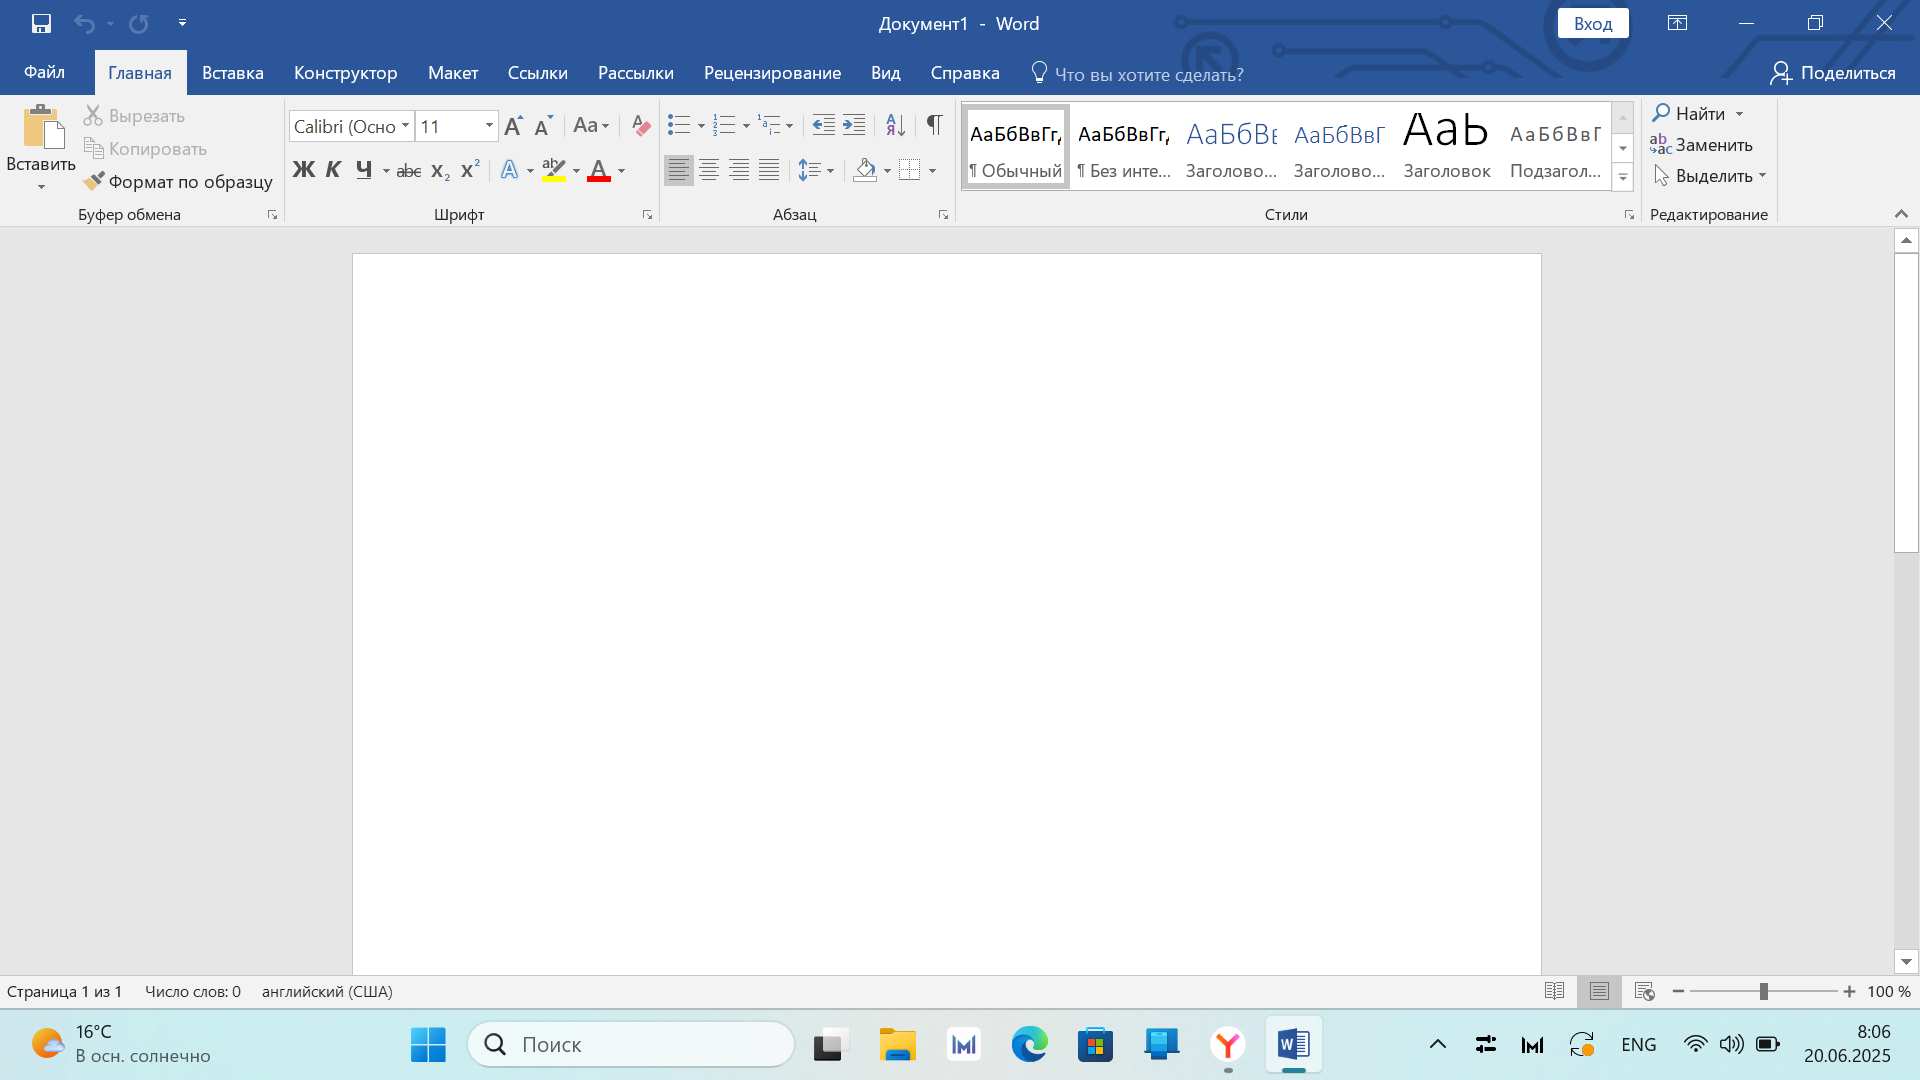The width and height of the screenshot is (1920, 1080).
Task: Switch to Read Mode view icon
Action: click(x=1554, y=991)
